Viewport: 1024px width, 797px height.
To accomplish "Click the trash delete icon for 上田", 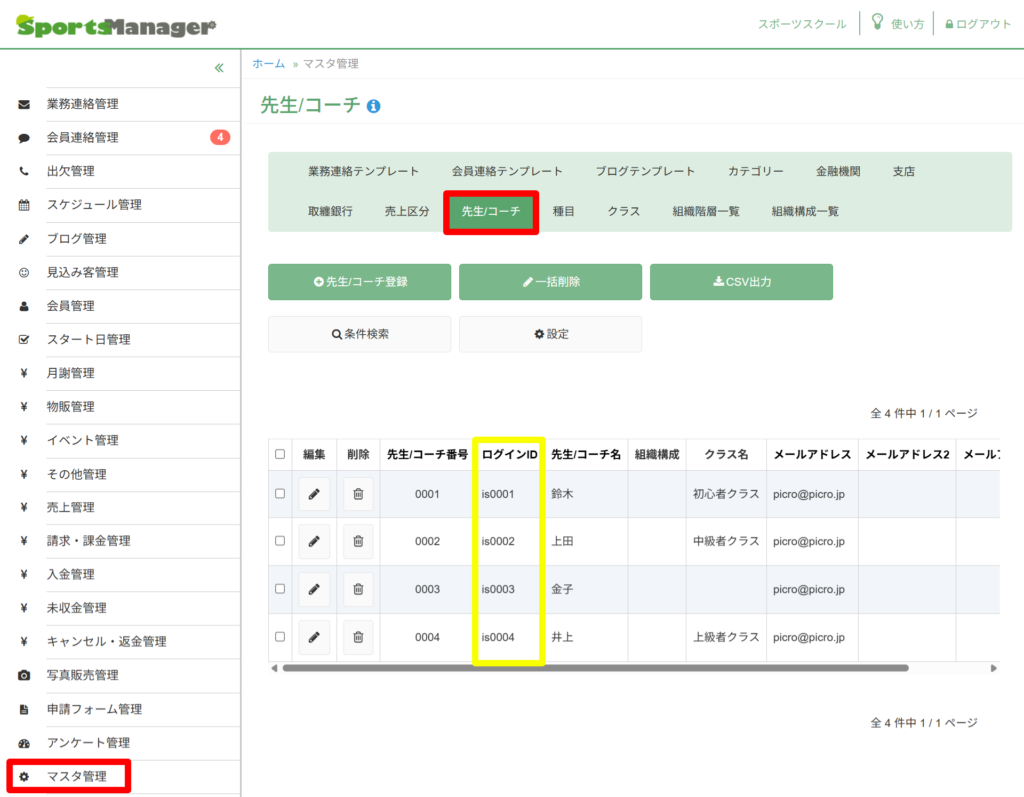I will click(x=358, y=541).
